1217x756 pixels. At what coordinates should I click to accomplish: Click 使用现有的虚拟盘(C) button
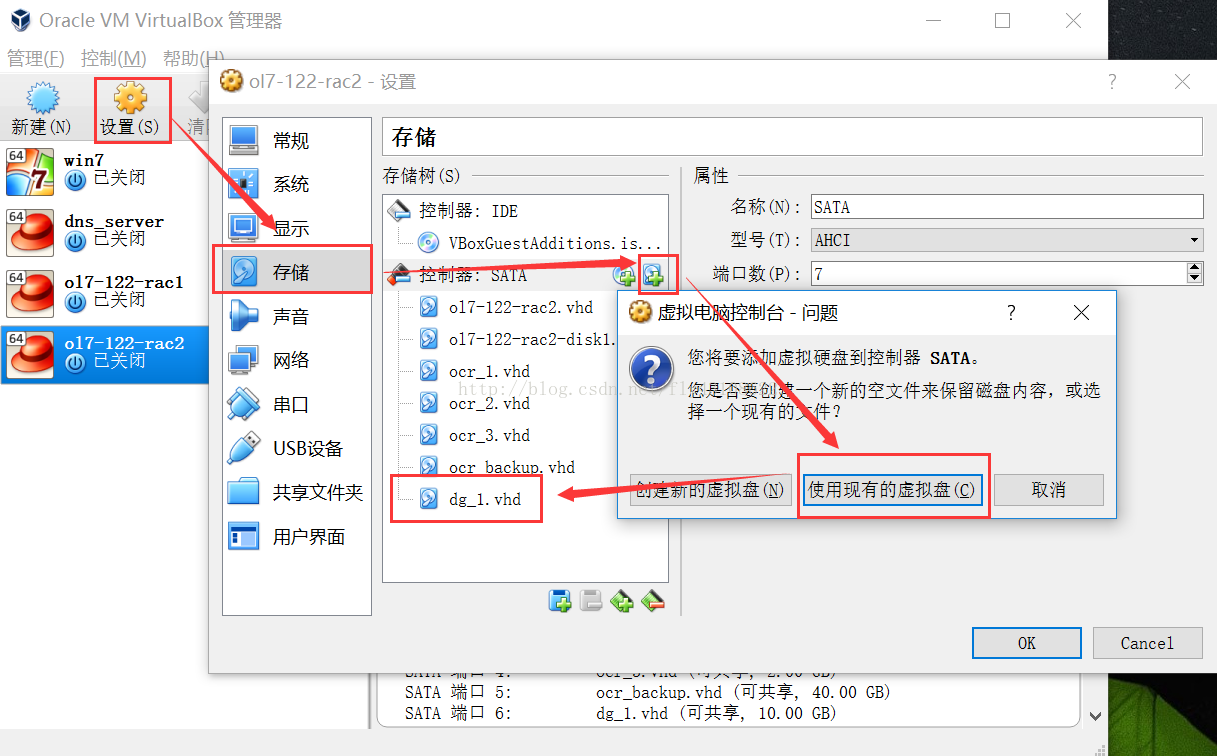tap(891, 490)
